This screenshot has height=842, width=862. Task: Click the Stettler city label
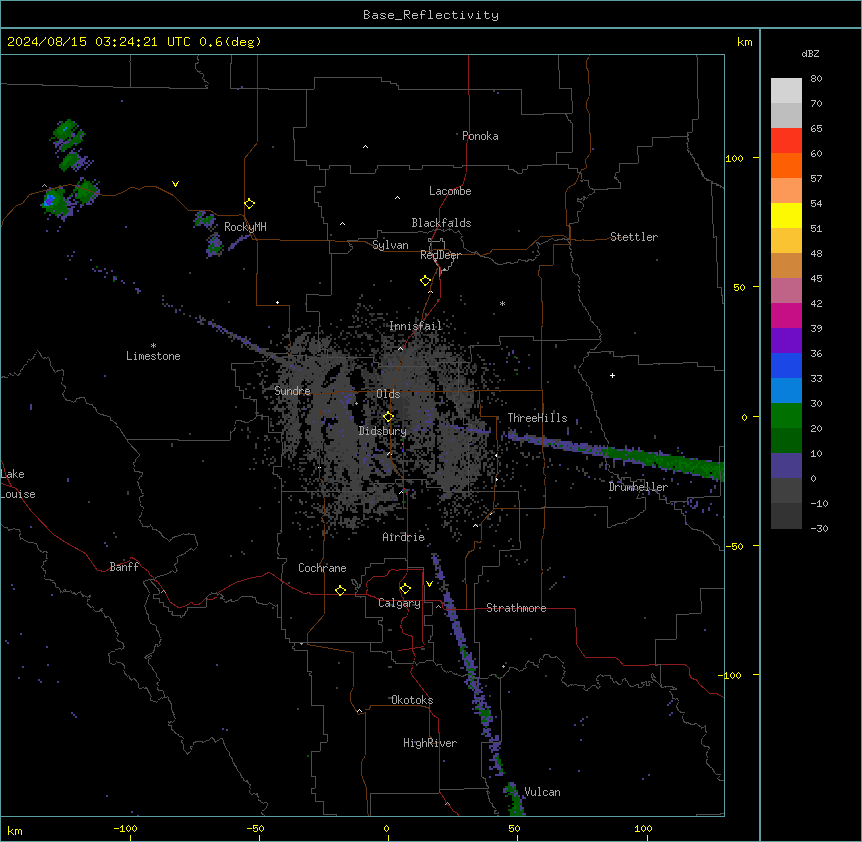pos(634,237)
